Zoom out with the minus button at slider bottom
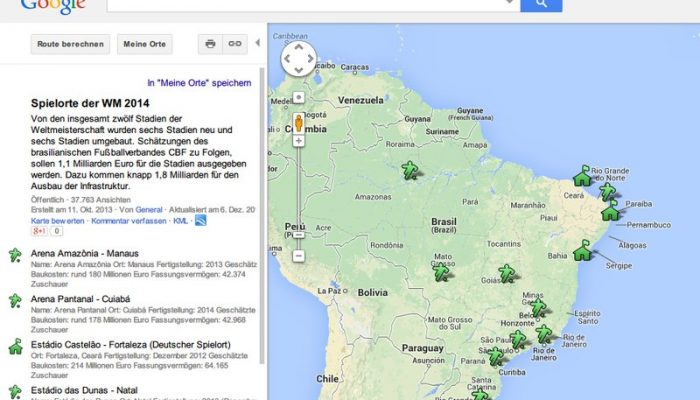 (299, 256)
